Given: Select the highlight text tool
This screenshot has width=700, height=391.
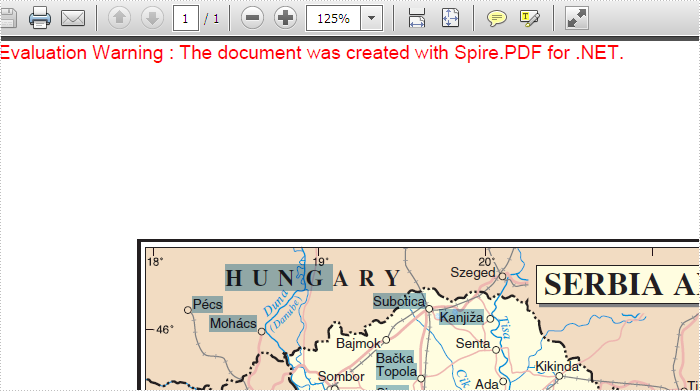Looking at the screenshot, I should click(x=530, y=18).
